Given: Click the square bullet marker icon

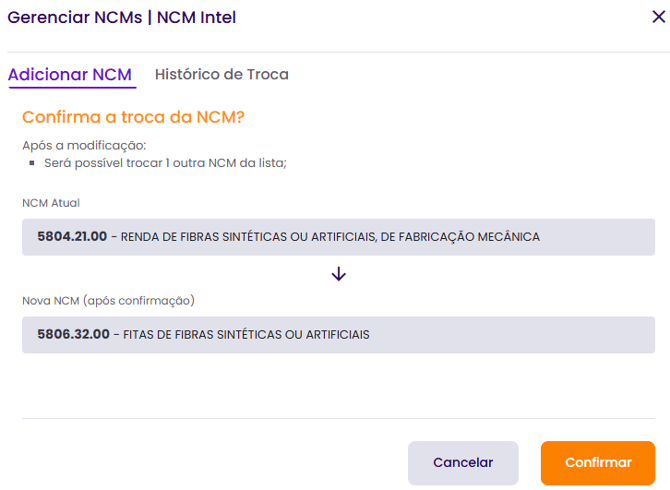Looking at the screenshot, I should (x=33, y=162).
